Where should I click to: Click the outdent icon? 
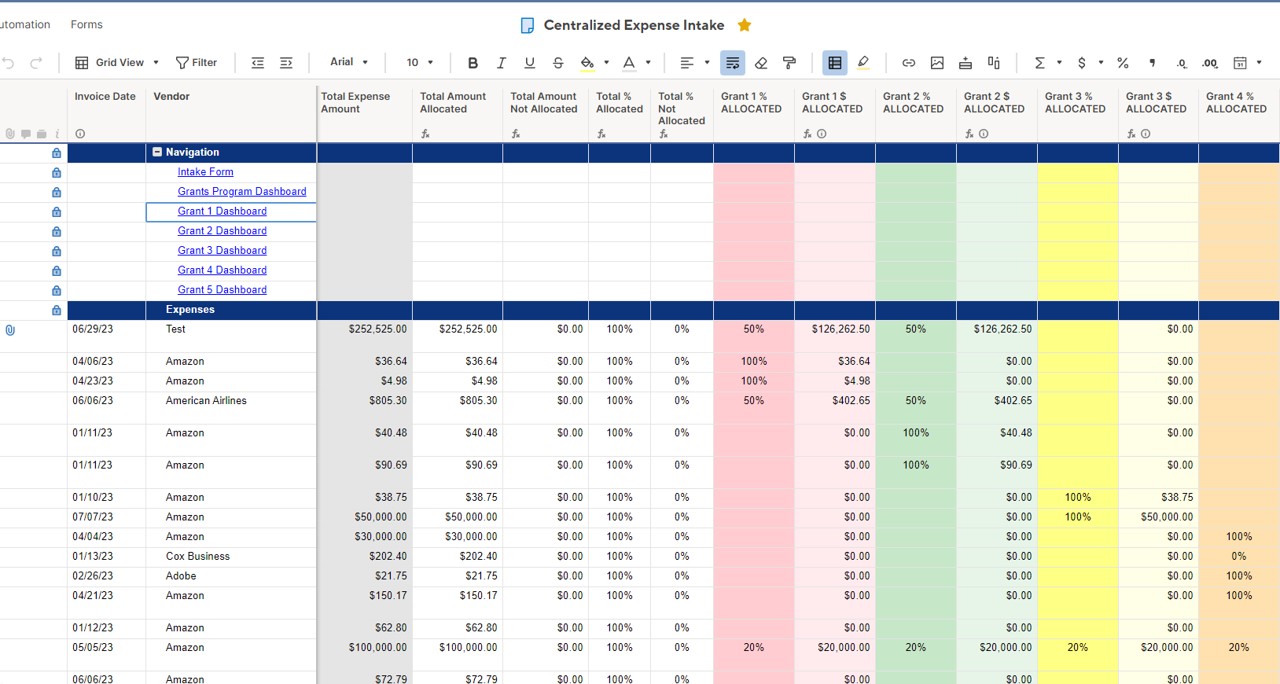coord(258,63)
